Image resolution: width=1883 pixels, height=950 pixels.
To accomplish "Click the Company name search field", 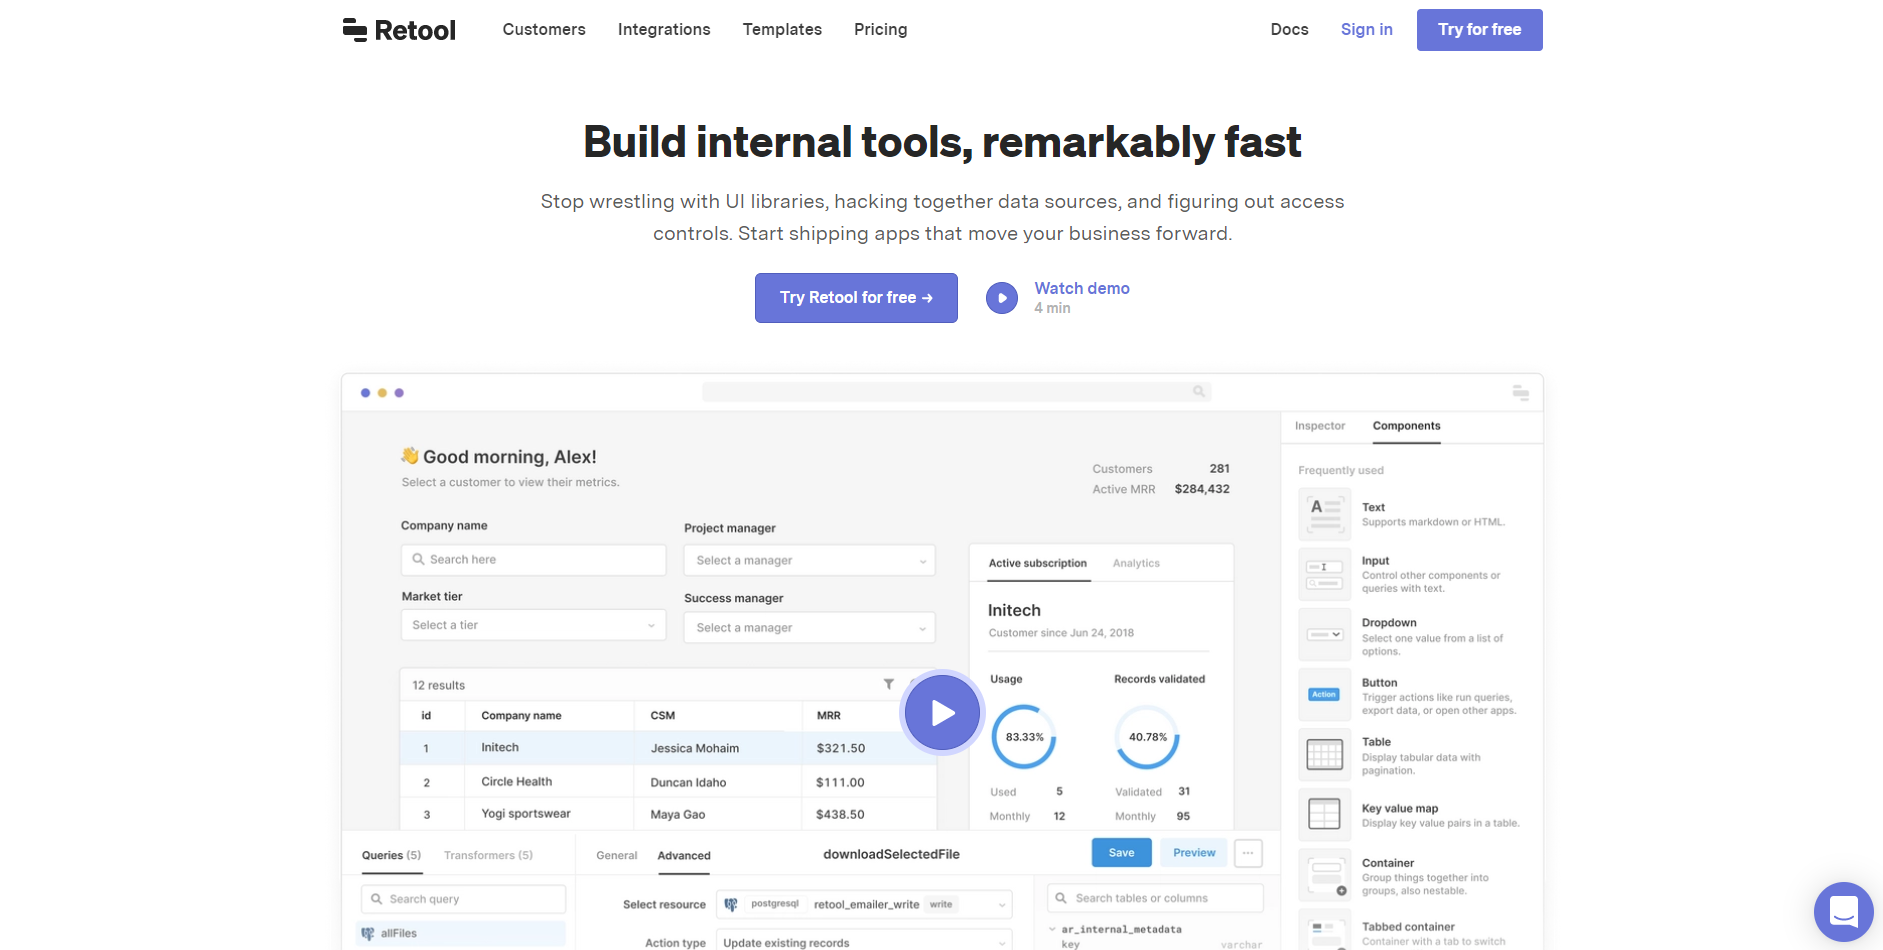I will (533, 560).
